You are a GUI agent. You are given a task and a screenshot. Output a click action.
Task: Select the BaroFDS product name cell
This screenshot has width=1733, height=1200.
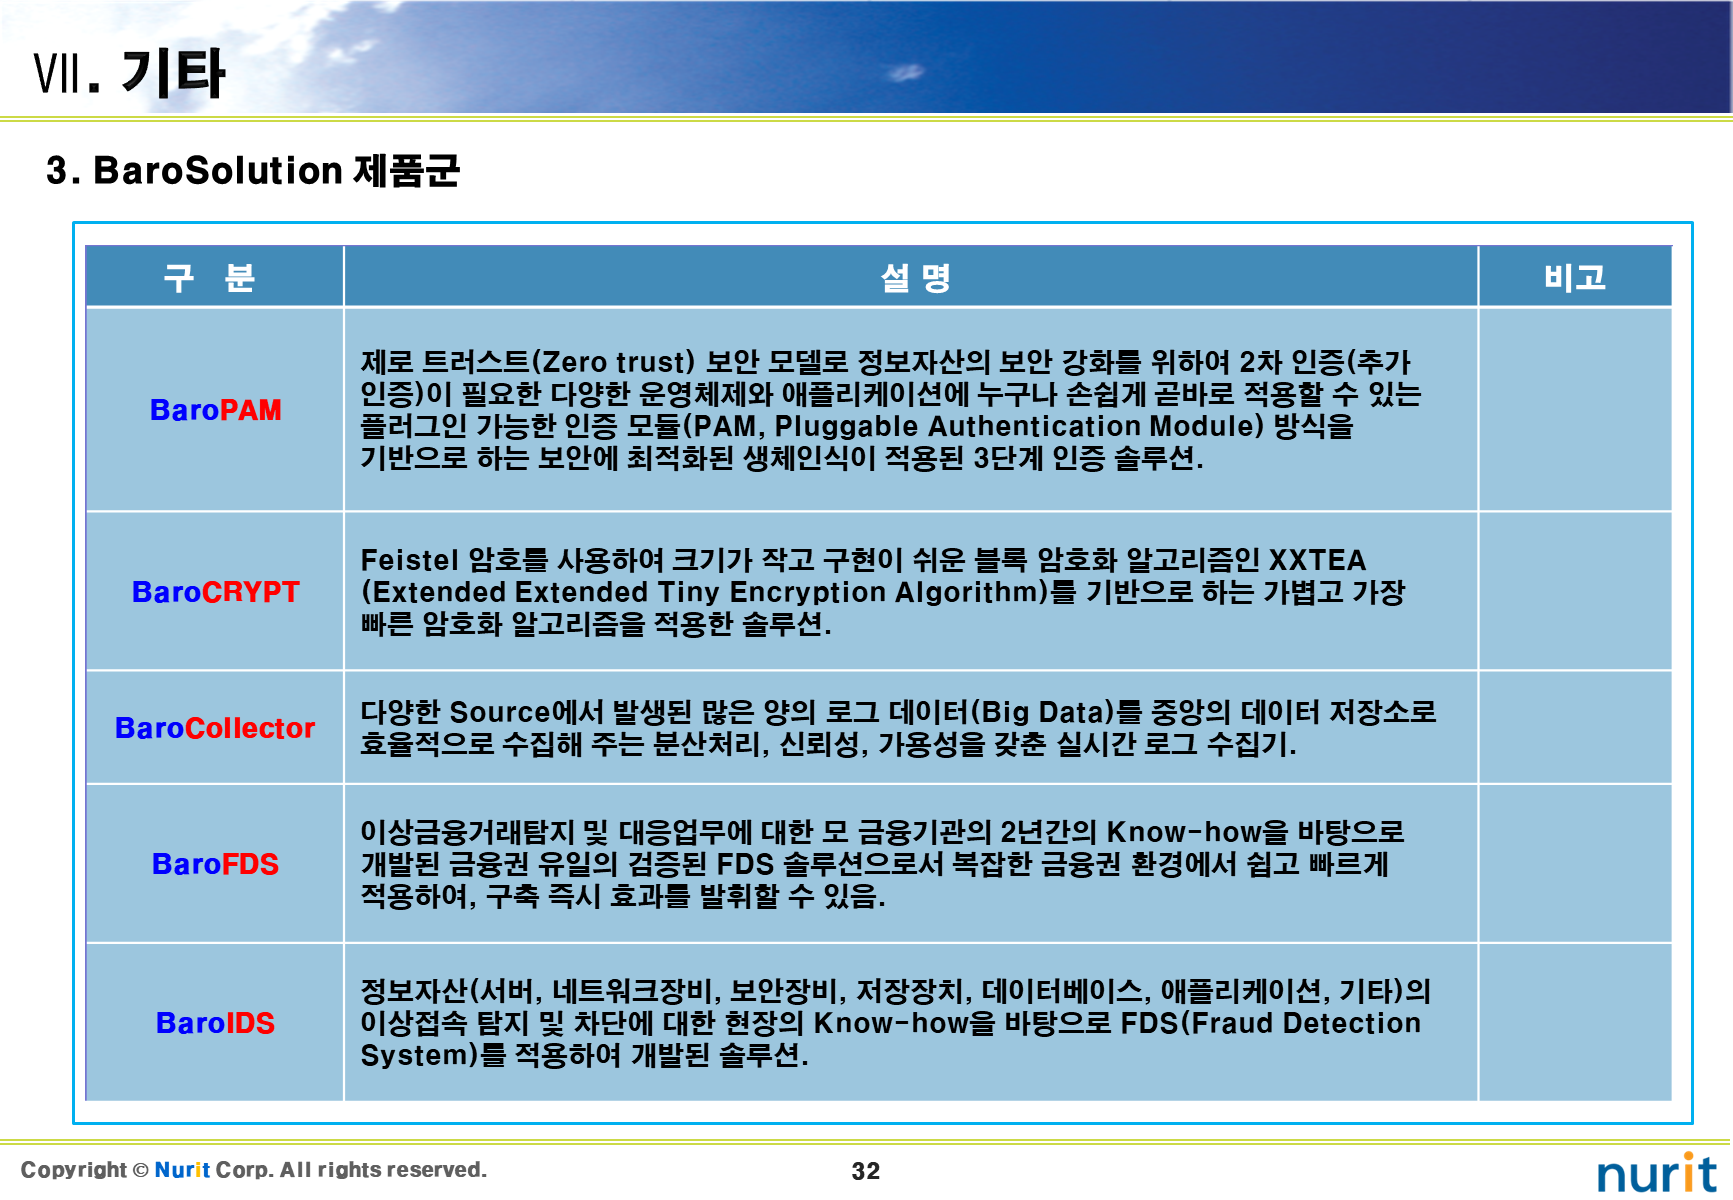(214, 863)
